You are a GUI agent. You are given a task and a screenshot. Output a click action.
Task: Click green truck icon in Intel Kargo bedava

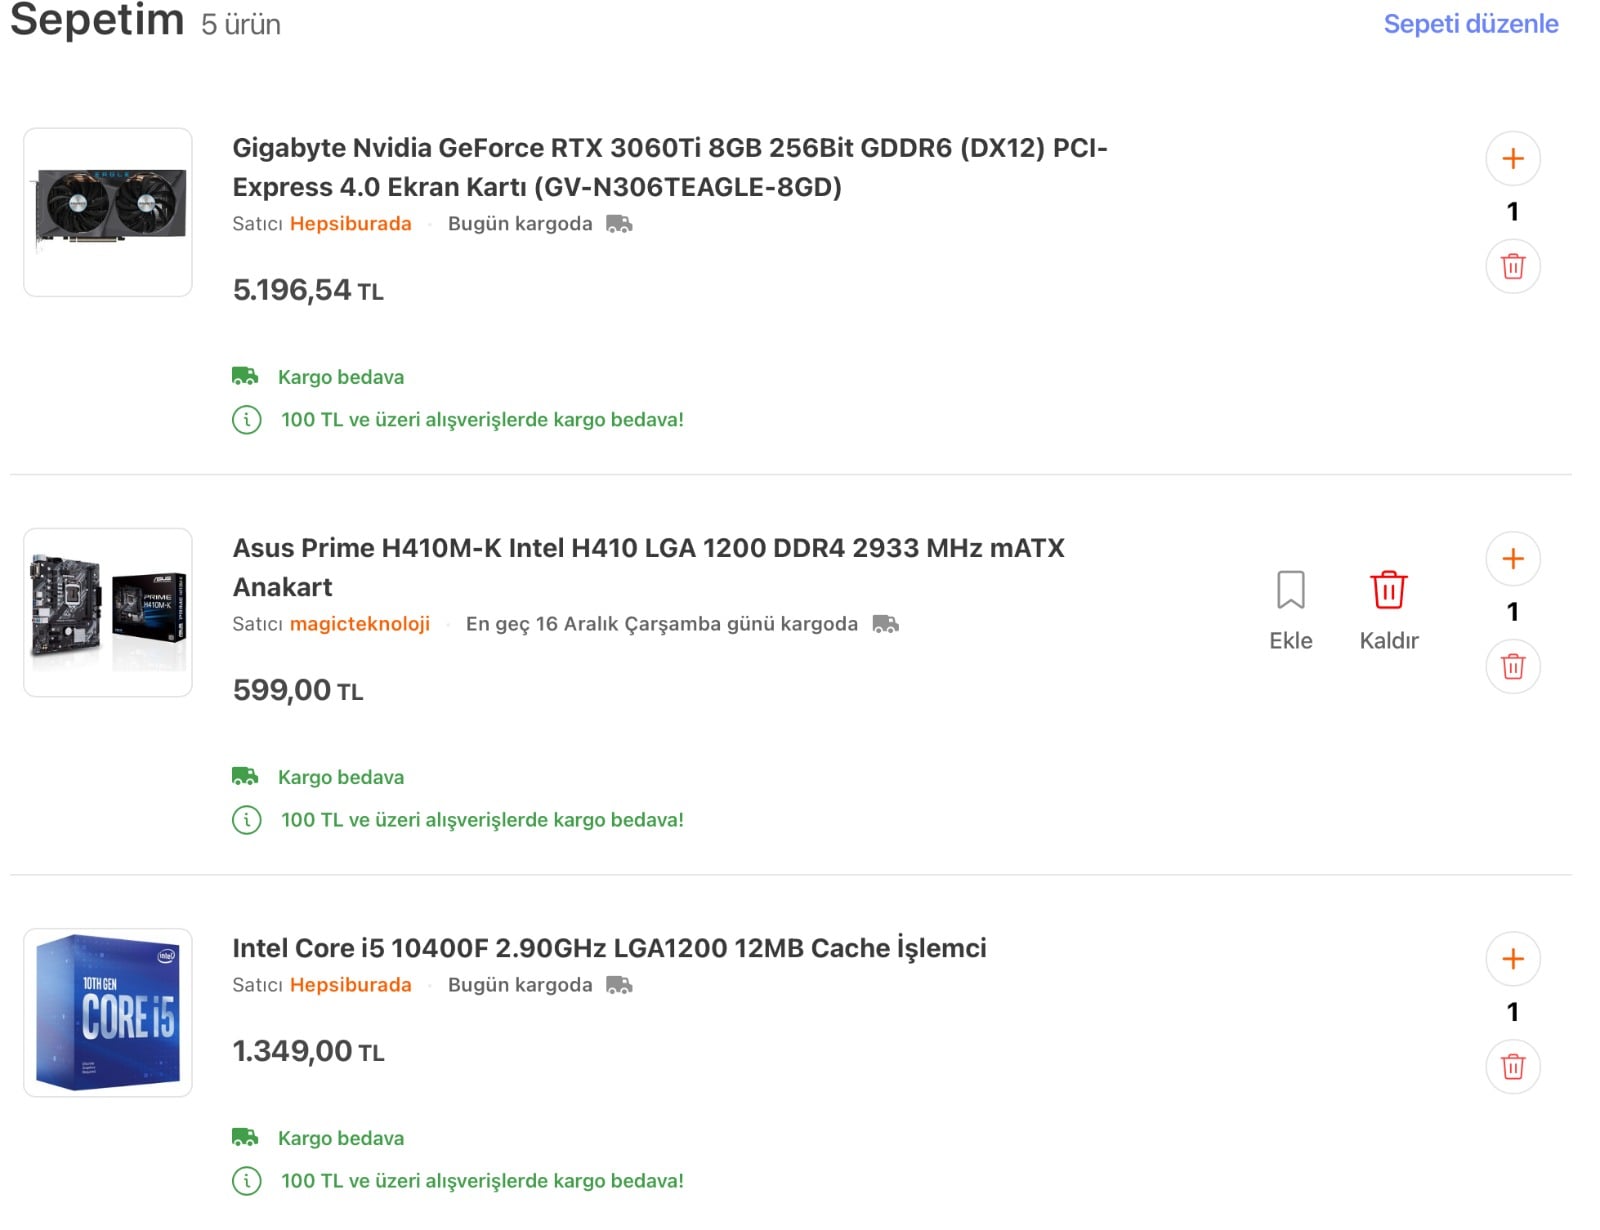click(245, 1137)
